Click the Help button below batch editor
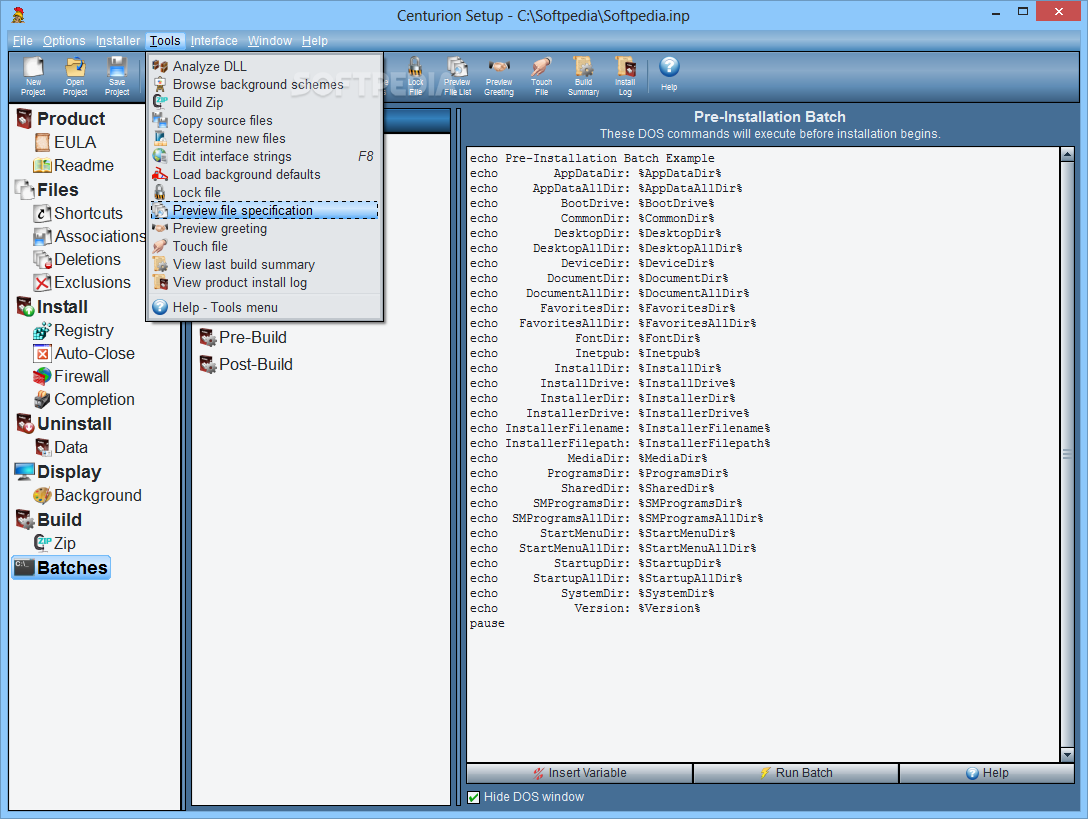Screen dimensions: 1088x819 click(x=987, y=773)
